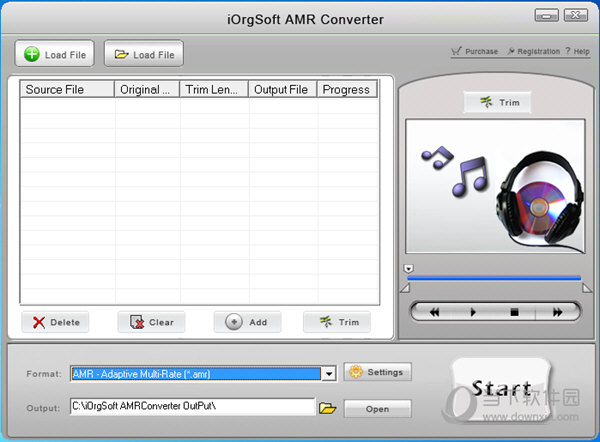Click the green plus Load File button
Viewport: 600px width, 442px height.
(54, 54)
